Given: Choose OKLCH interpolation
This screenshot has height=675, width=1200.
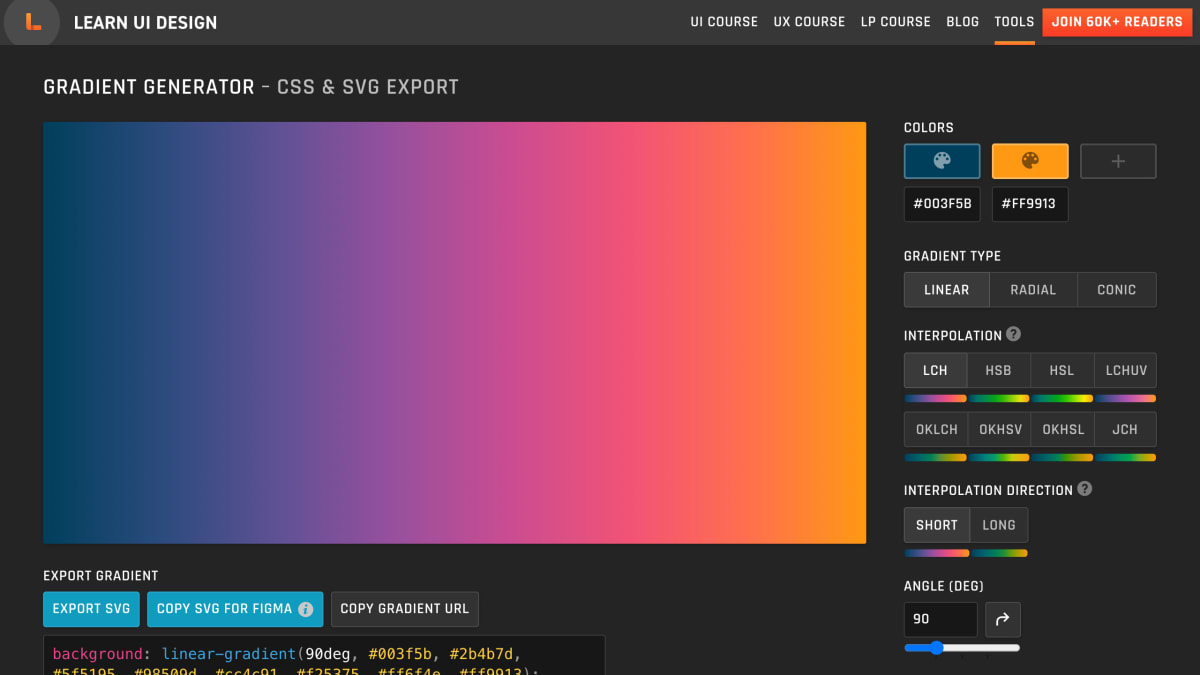Looking at the screenshot, I should tap(936, 429).
